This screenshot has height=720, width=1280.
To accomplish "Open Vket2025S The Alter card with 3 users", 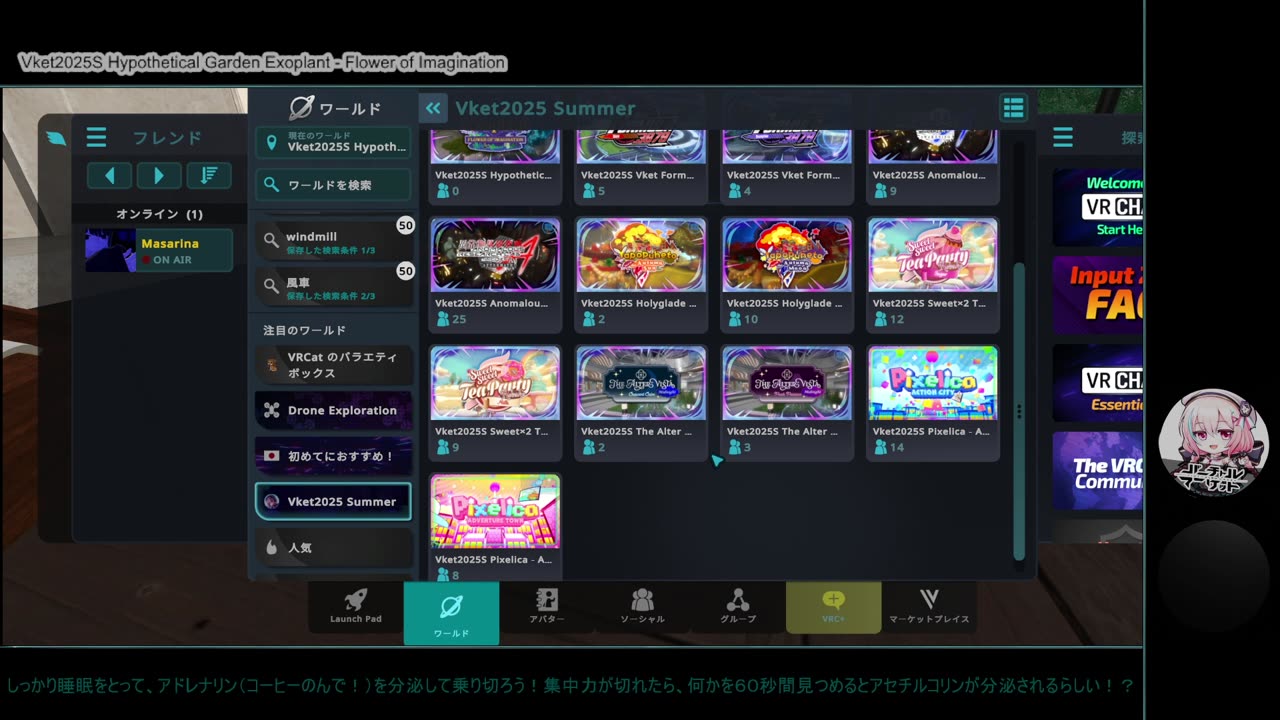I will pos(787,402).
